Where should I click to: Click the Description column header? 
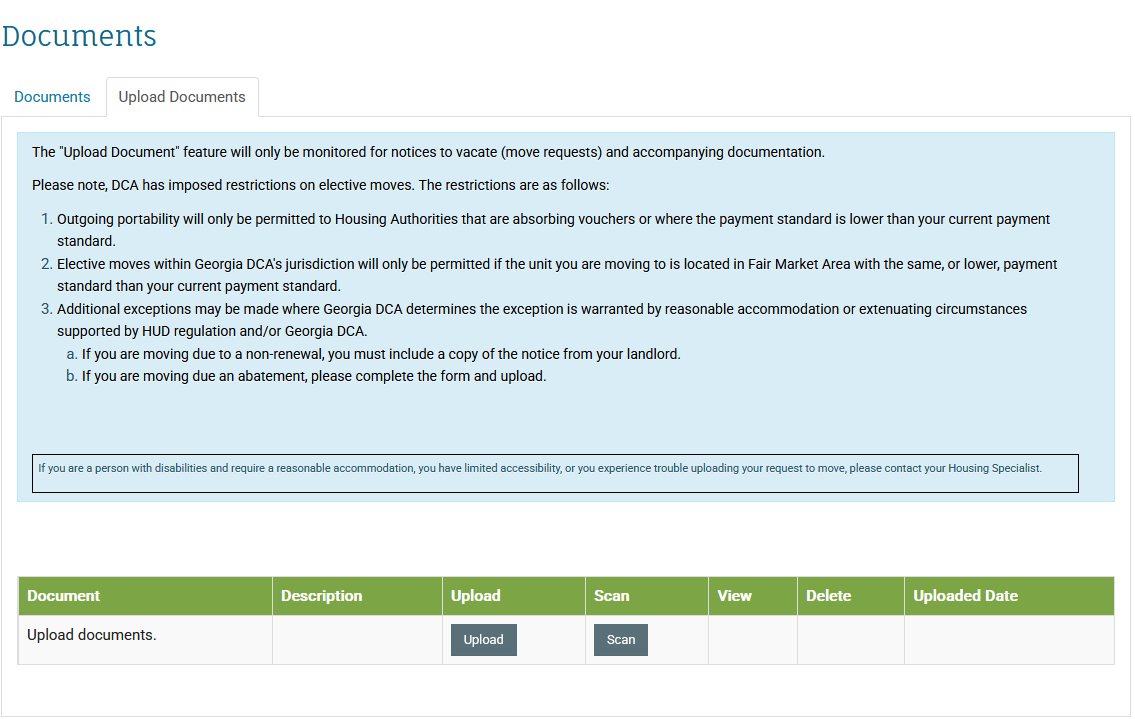point(321,596)
